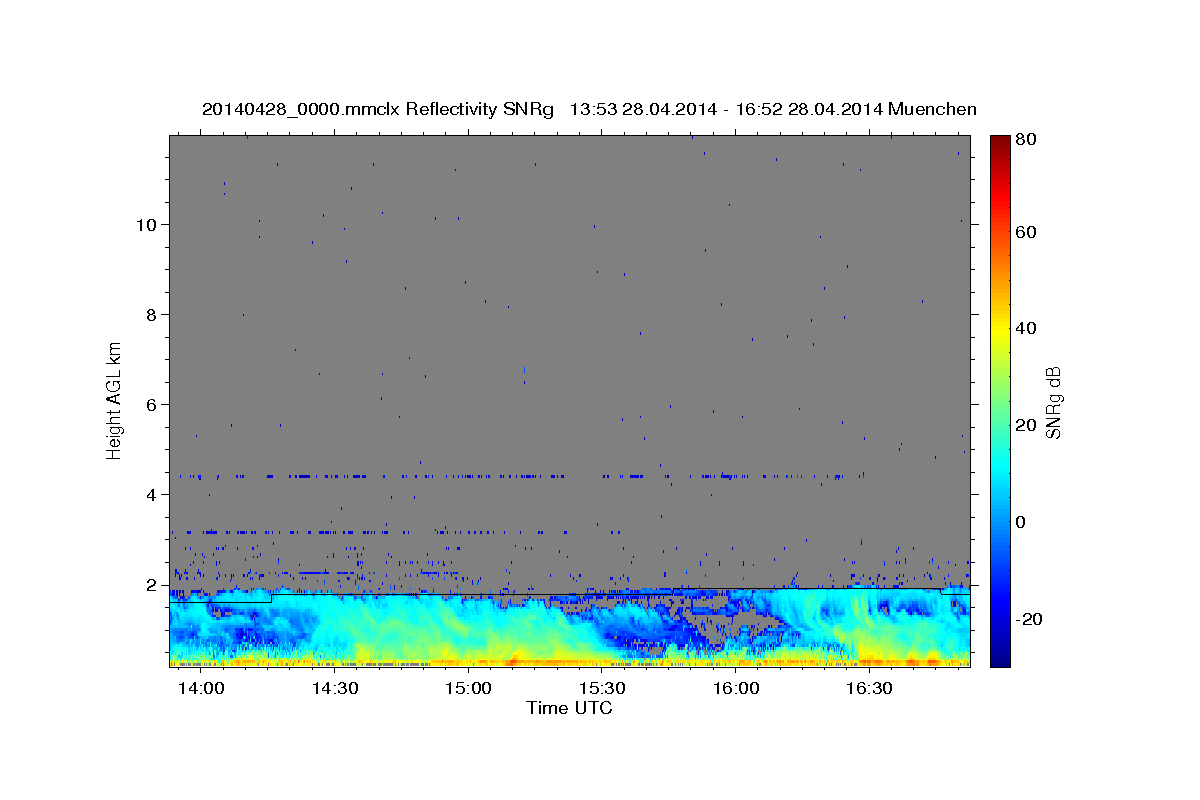
Task: Click the 16:30 time tick label
Action: (x=869, y=689)
